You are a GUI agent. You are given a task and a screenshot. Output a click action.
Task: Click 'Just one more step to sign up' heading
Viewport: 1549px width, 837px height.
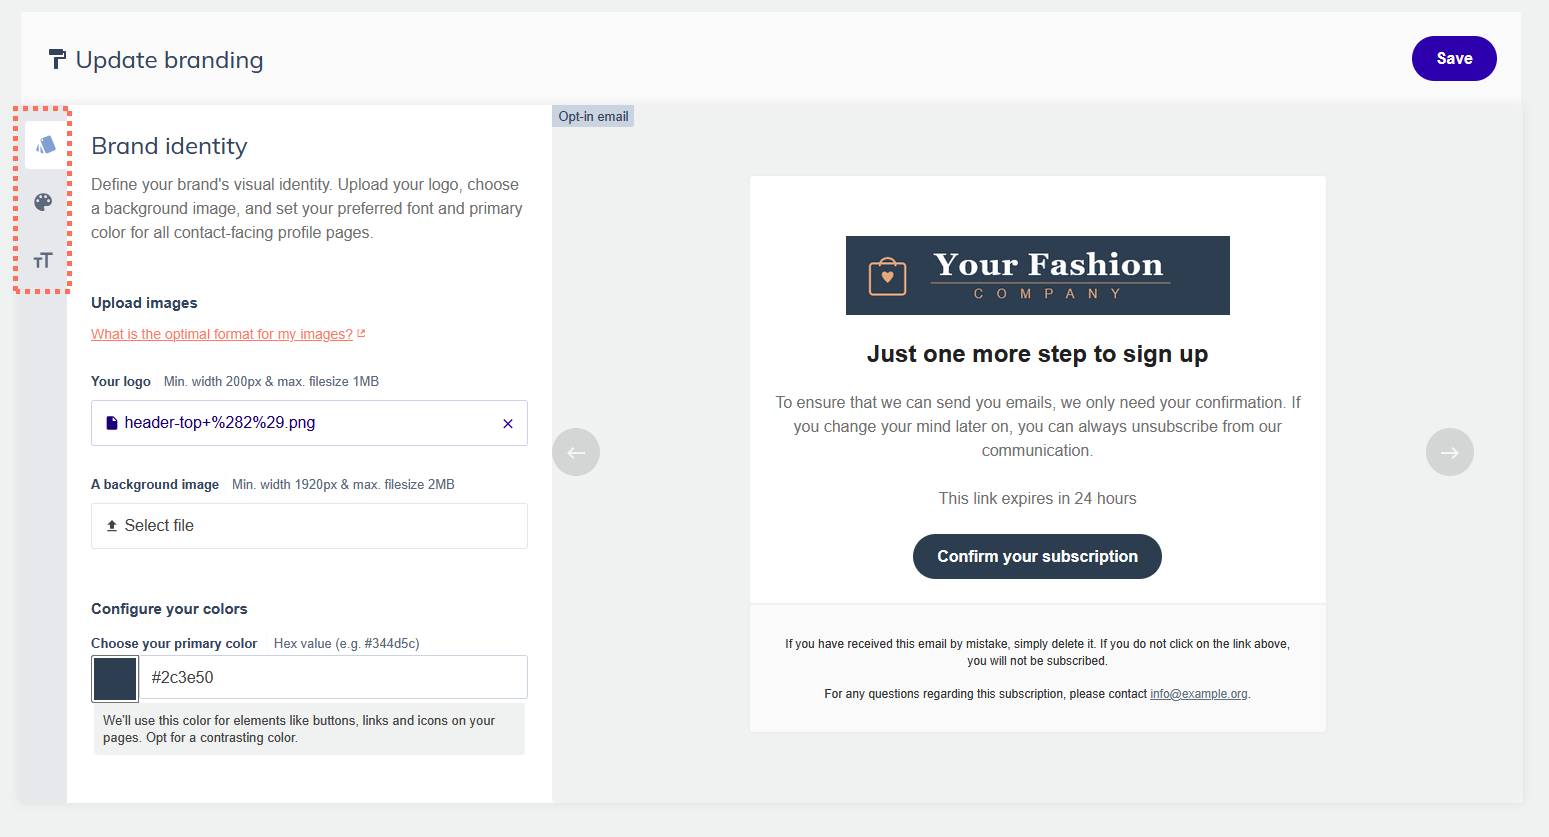1037,354
